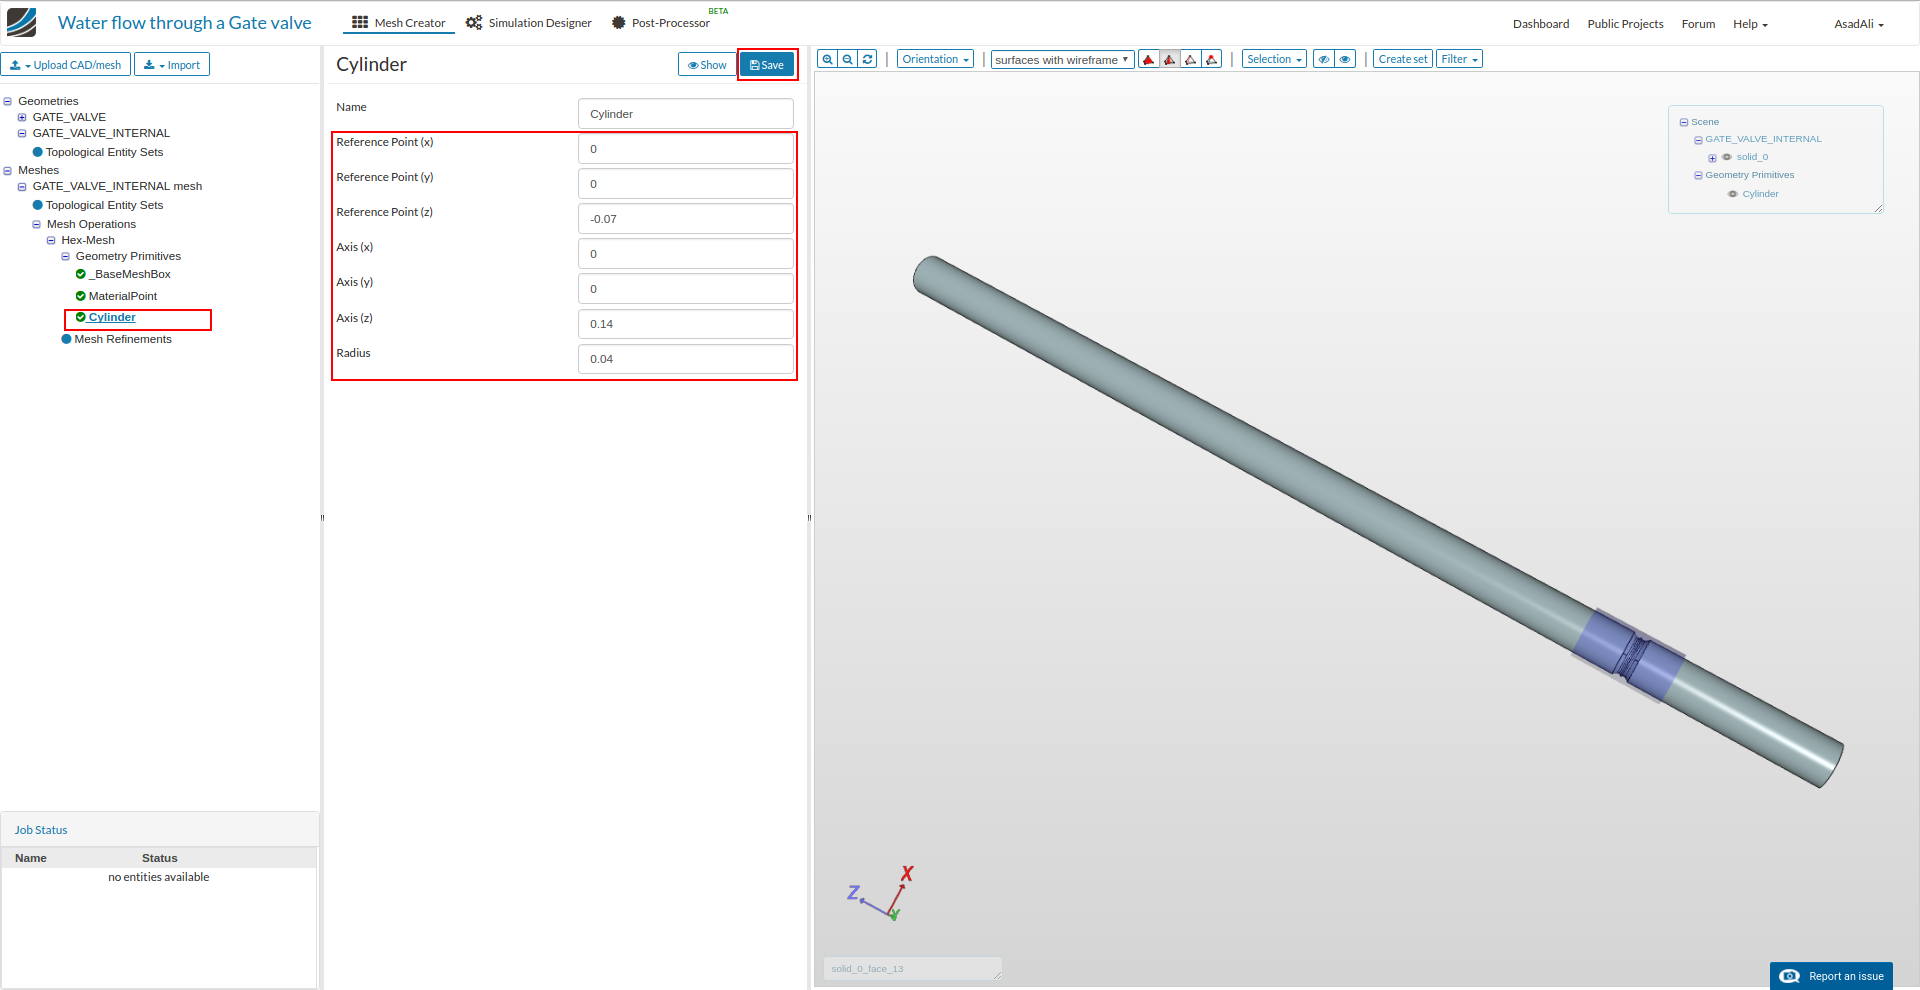The height and width of the screenshot is (990, 1920).
Task: Click blue dot beside Mesh Refinements
Action: tap(67, 339)
